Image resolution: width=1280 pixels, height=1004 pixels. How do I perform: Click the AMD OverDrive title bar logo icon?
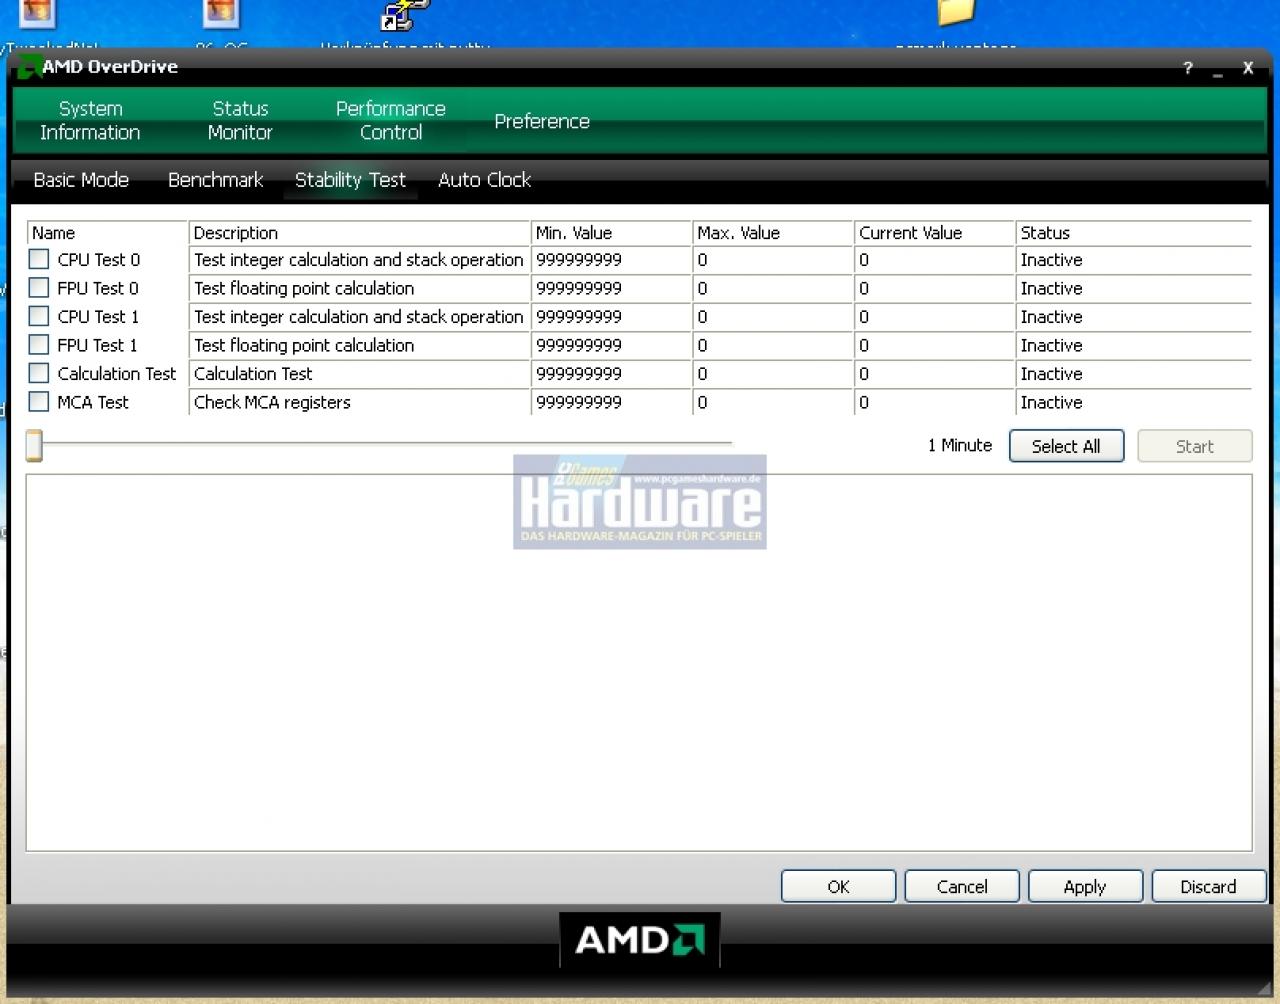[x=28, y=67]
